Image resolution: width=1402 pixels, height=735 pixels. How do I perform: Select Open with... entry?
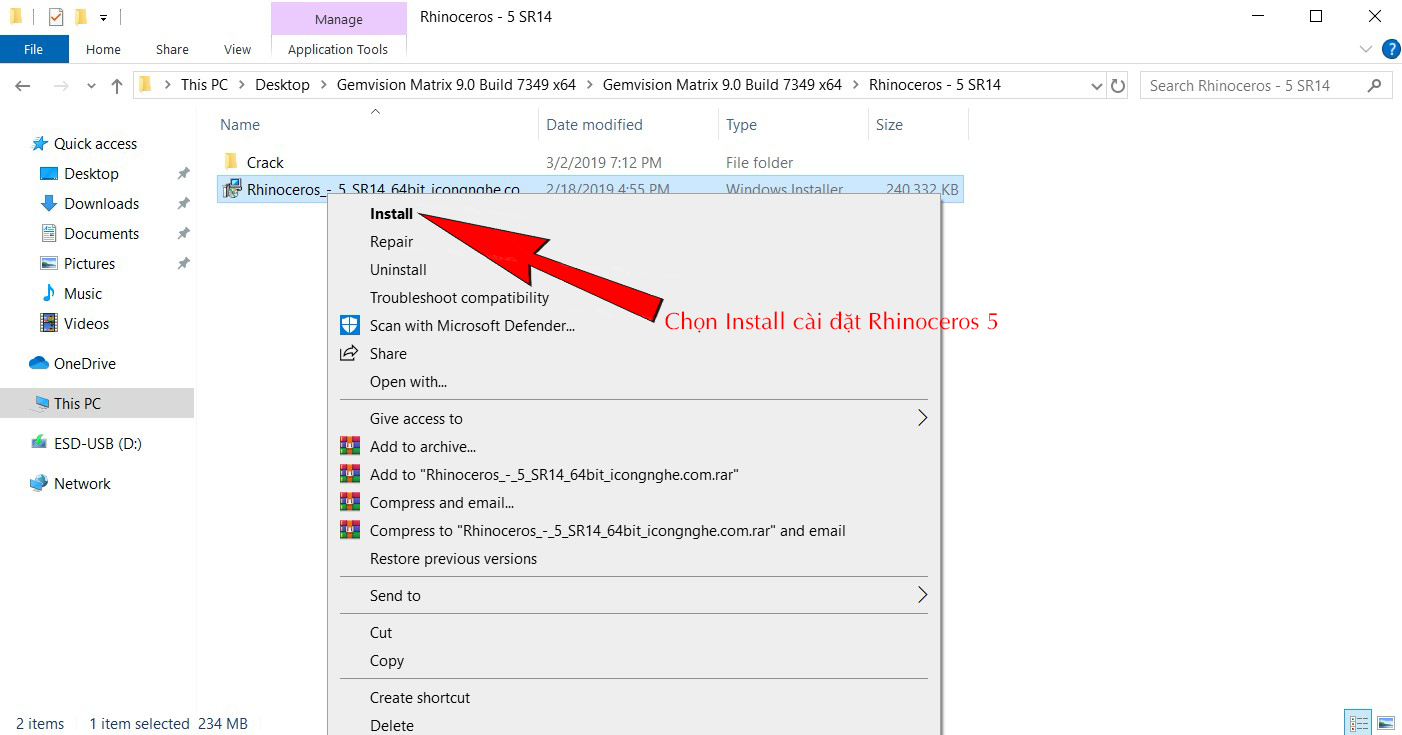[408, 381]
